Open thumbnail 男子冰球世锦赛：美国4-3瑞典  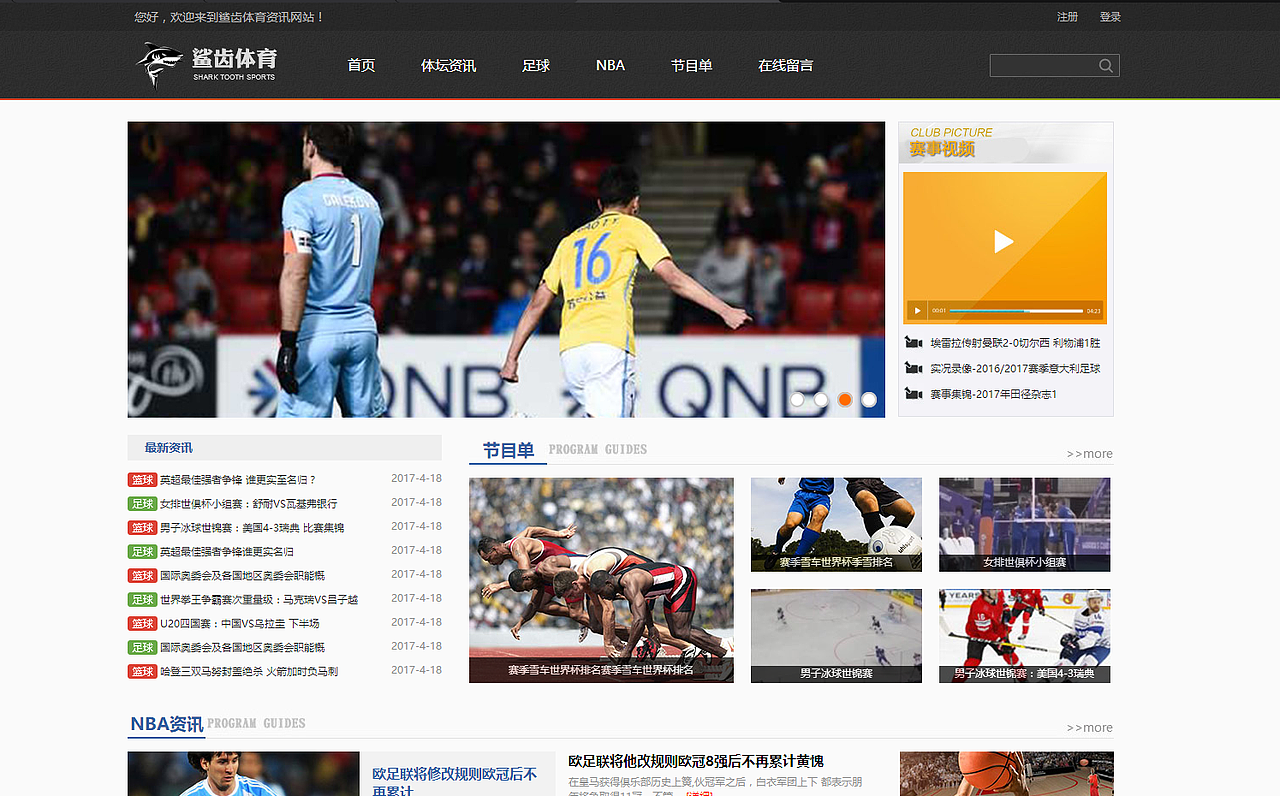pos(1024,636)
